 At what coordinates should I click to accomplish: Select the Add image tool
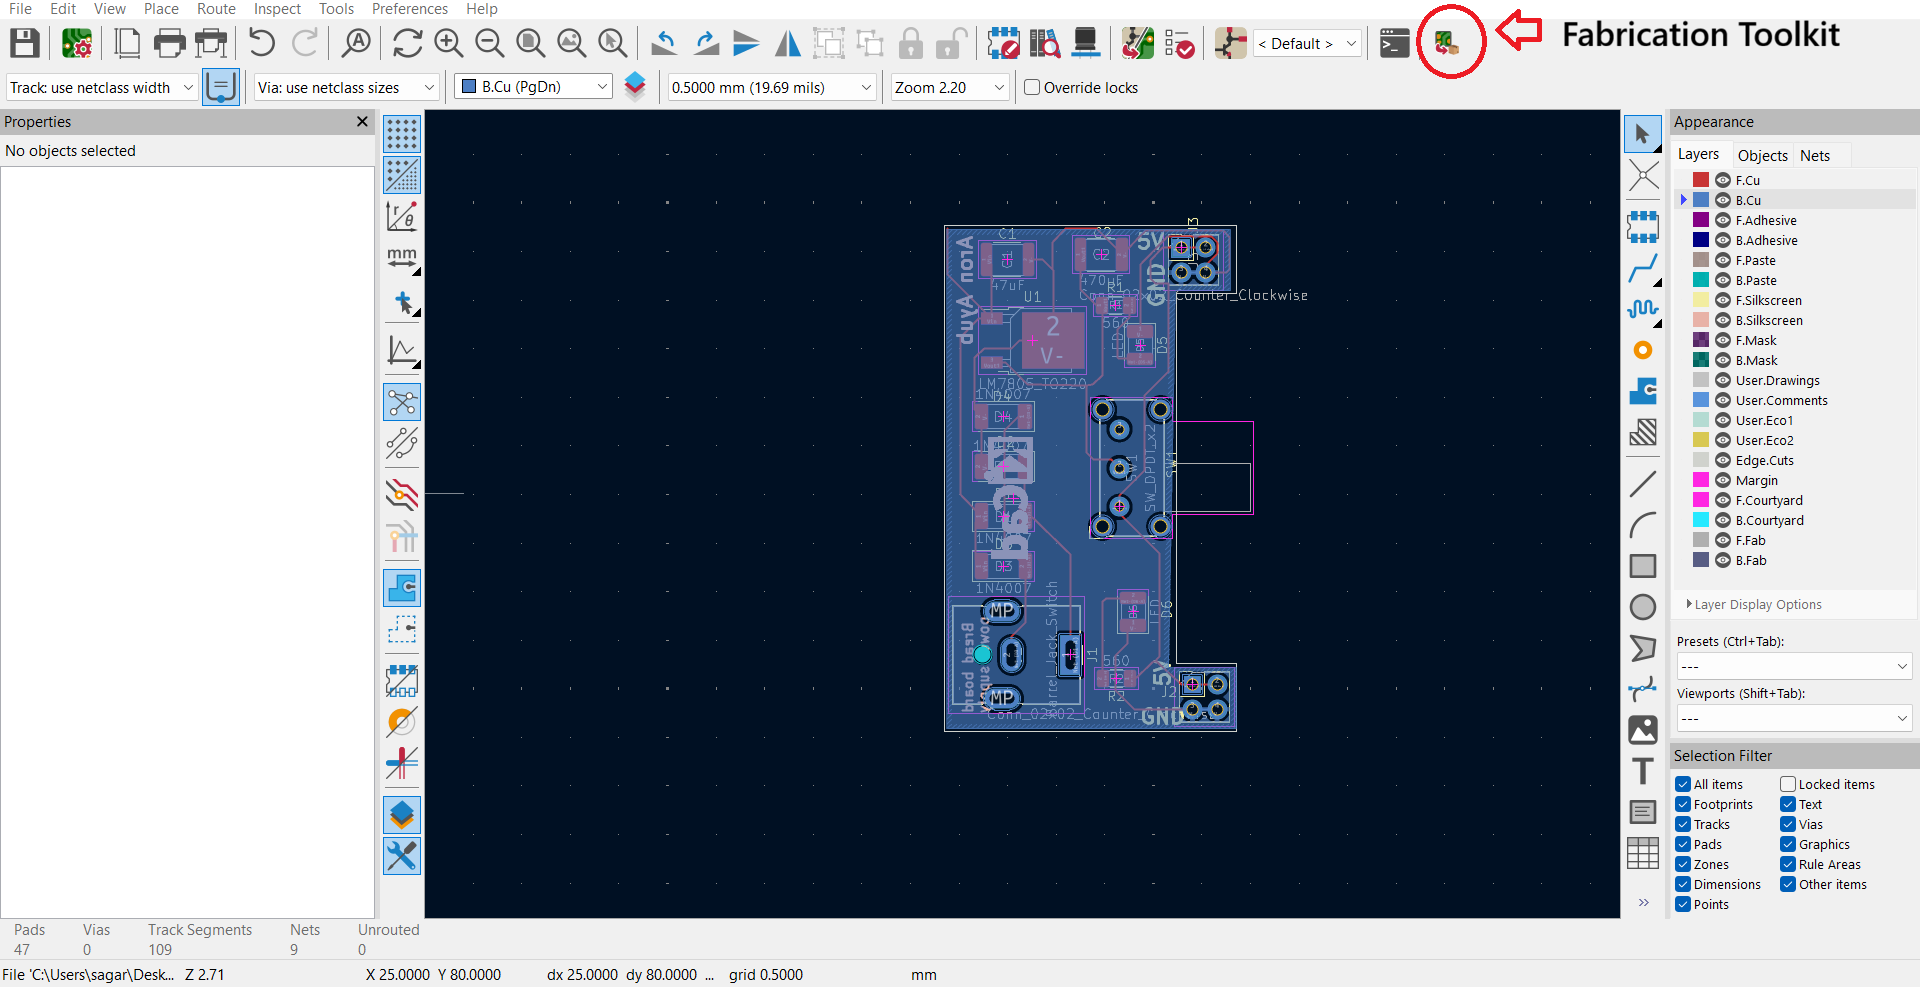coord(1643,730)
